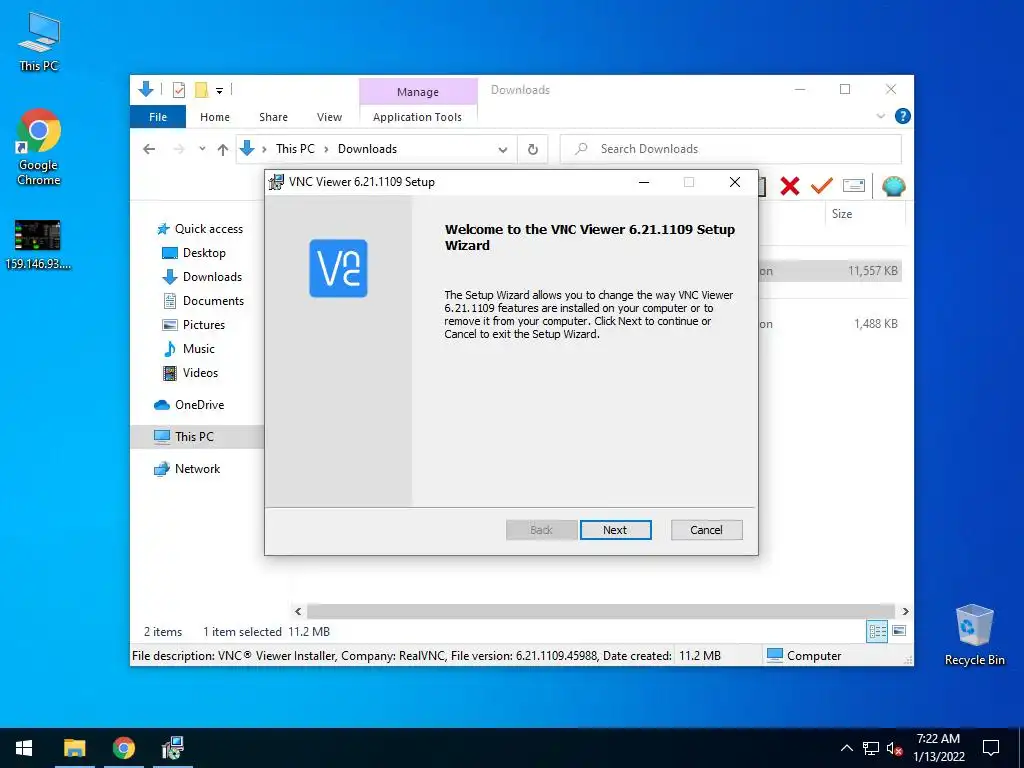Click the 11,557 KB file row
1024x768 pixels.
tap(830, 271)
